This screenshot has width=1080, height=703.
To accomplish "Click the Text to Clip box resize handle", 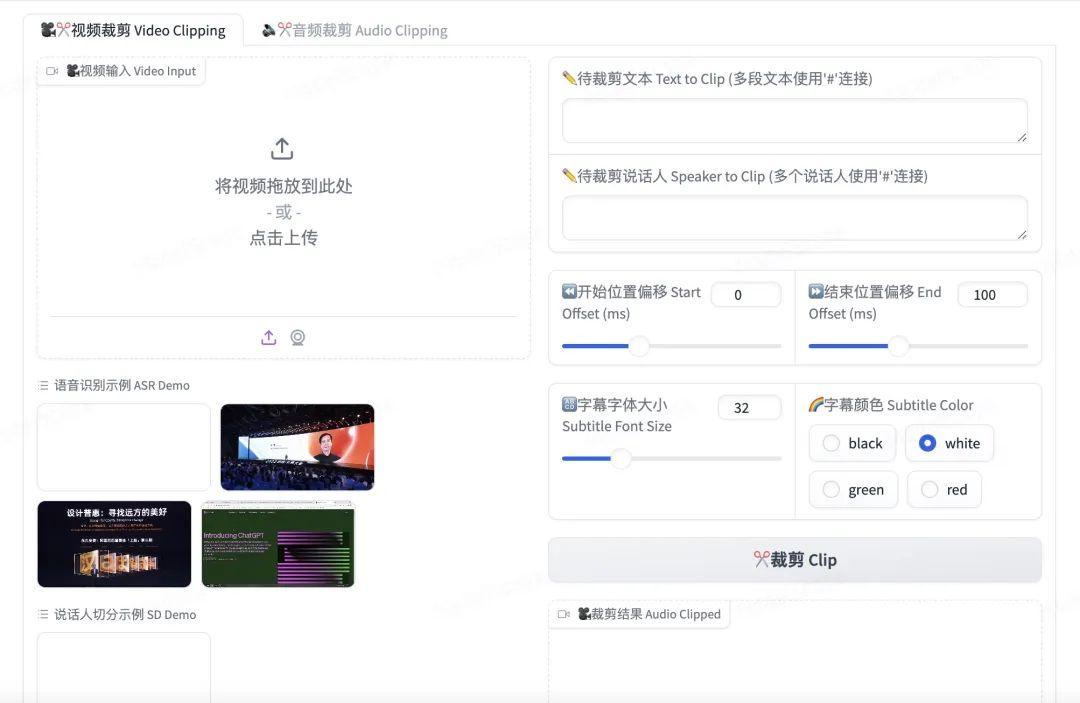I will [x=1021, y=137].
